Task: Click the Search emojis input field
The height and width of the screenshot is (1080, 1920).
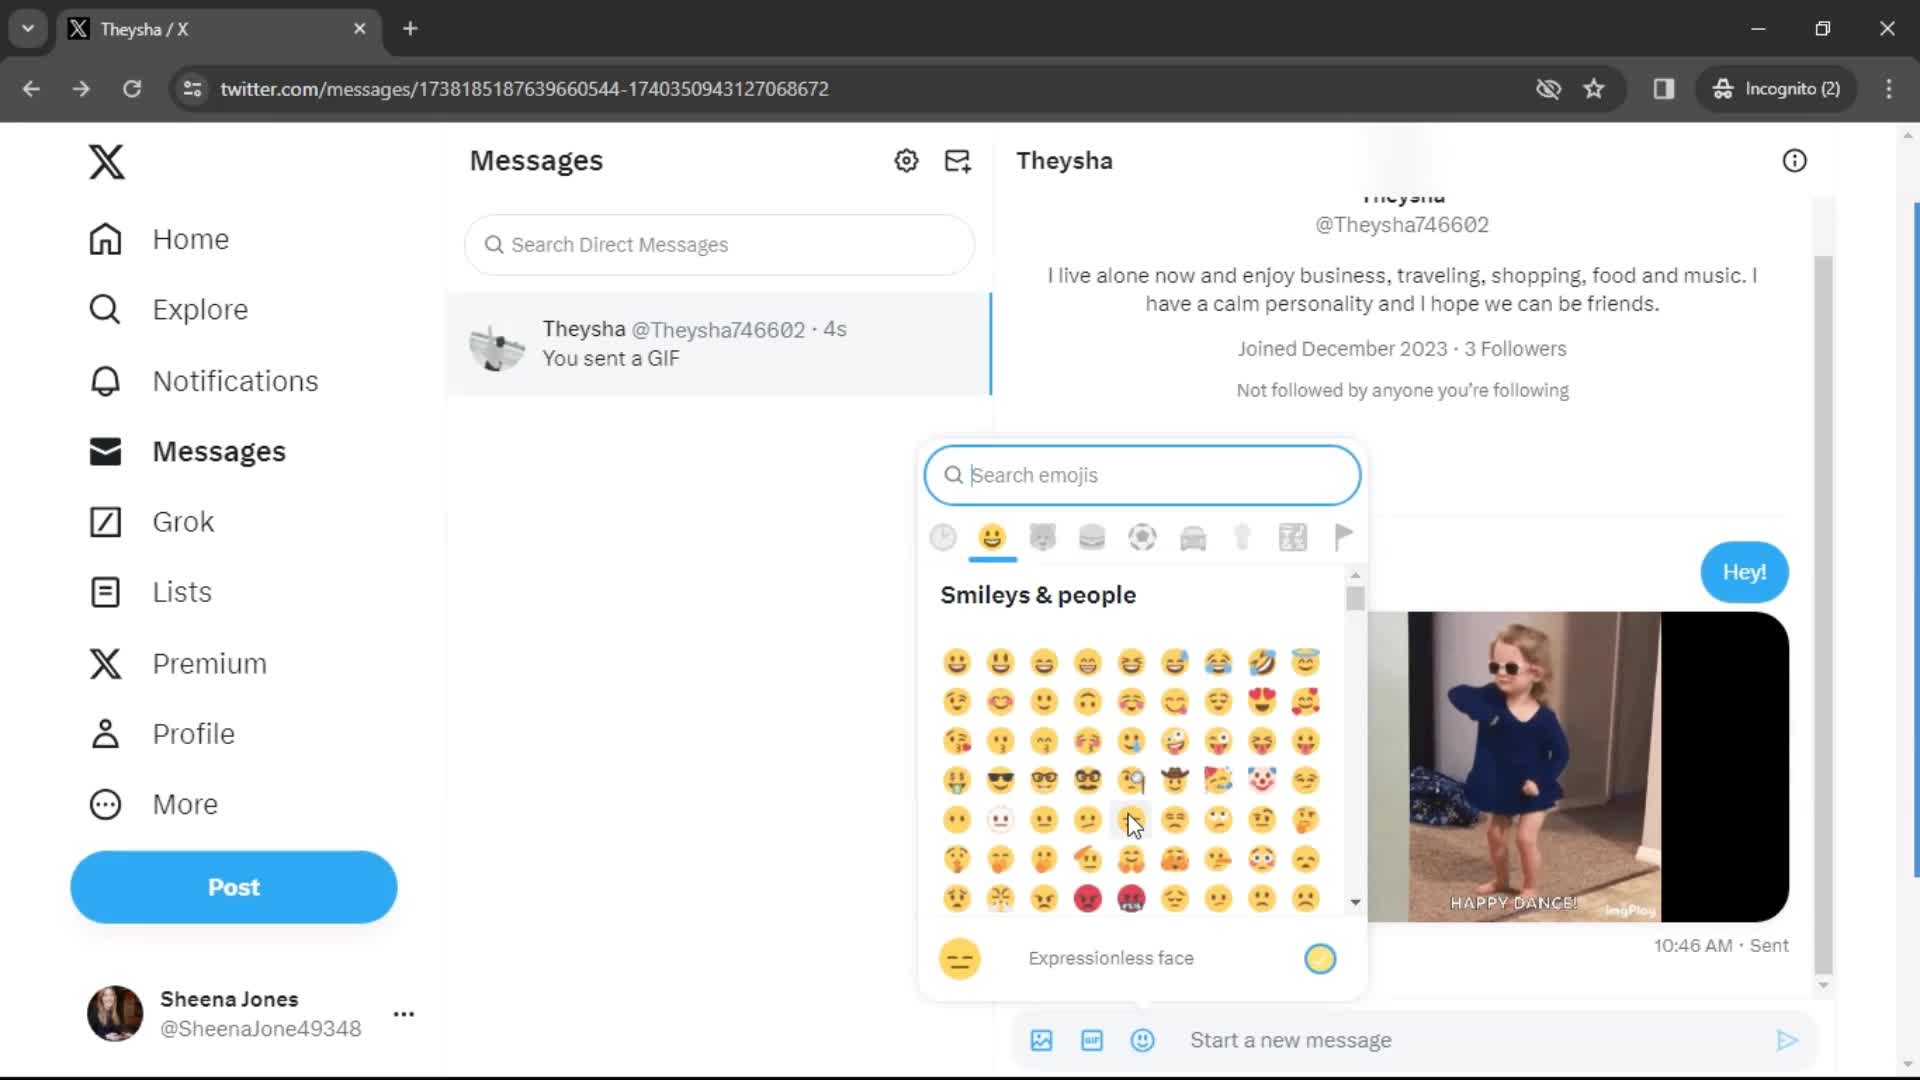Action: [x=1141, y=475]
